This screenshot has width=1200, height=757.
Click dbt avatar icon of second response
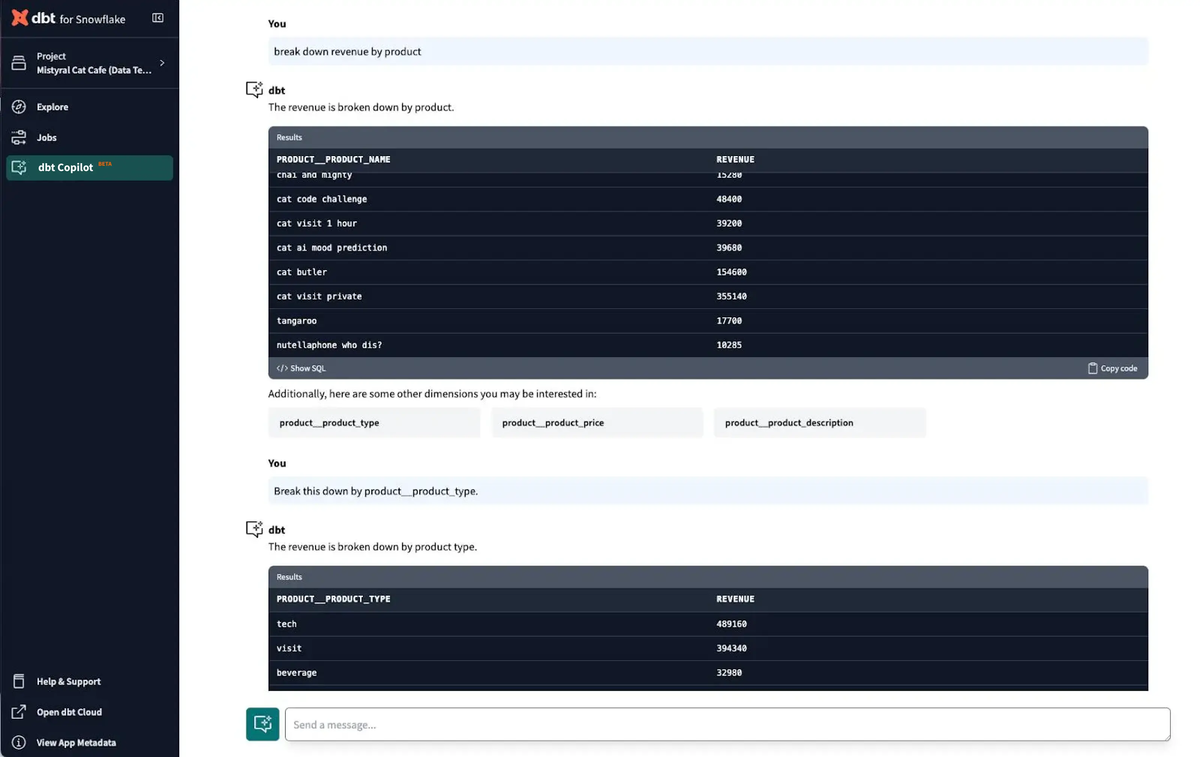255,529
